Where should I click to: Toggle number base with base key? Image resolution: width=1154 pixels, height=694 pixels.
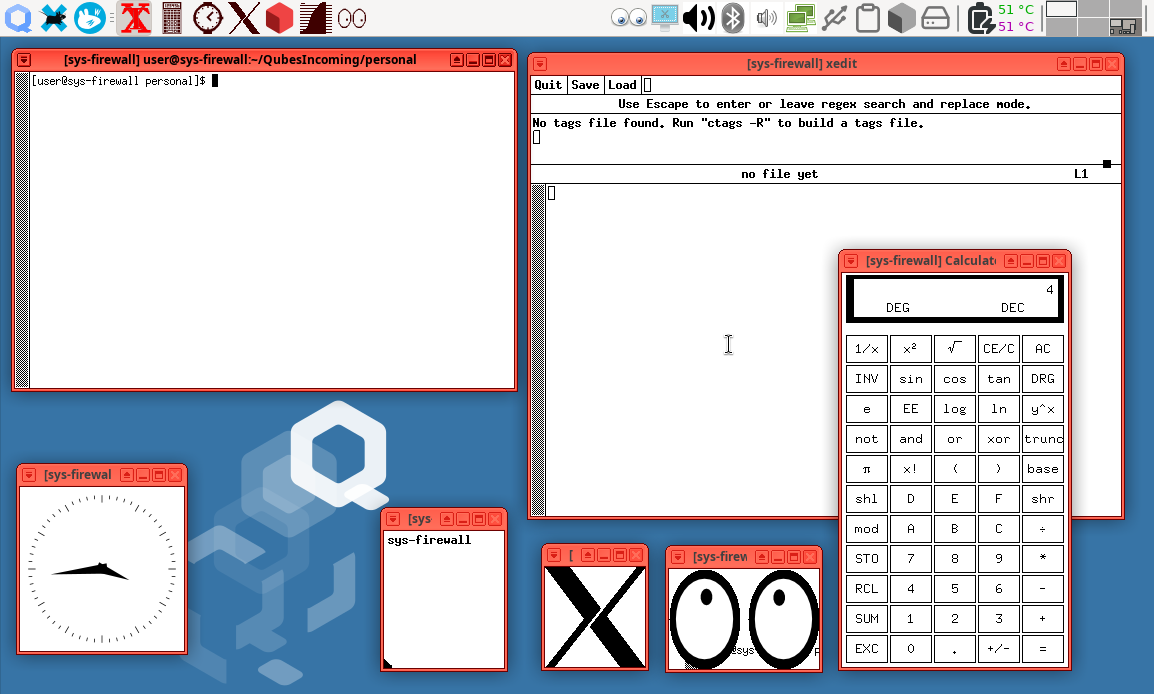pyautogui.click(x=1043, y=469)
